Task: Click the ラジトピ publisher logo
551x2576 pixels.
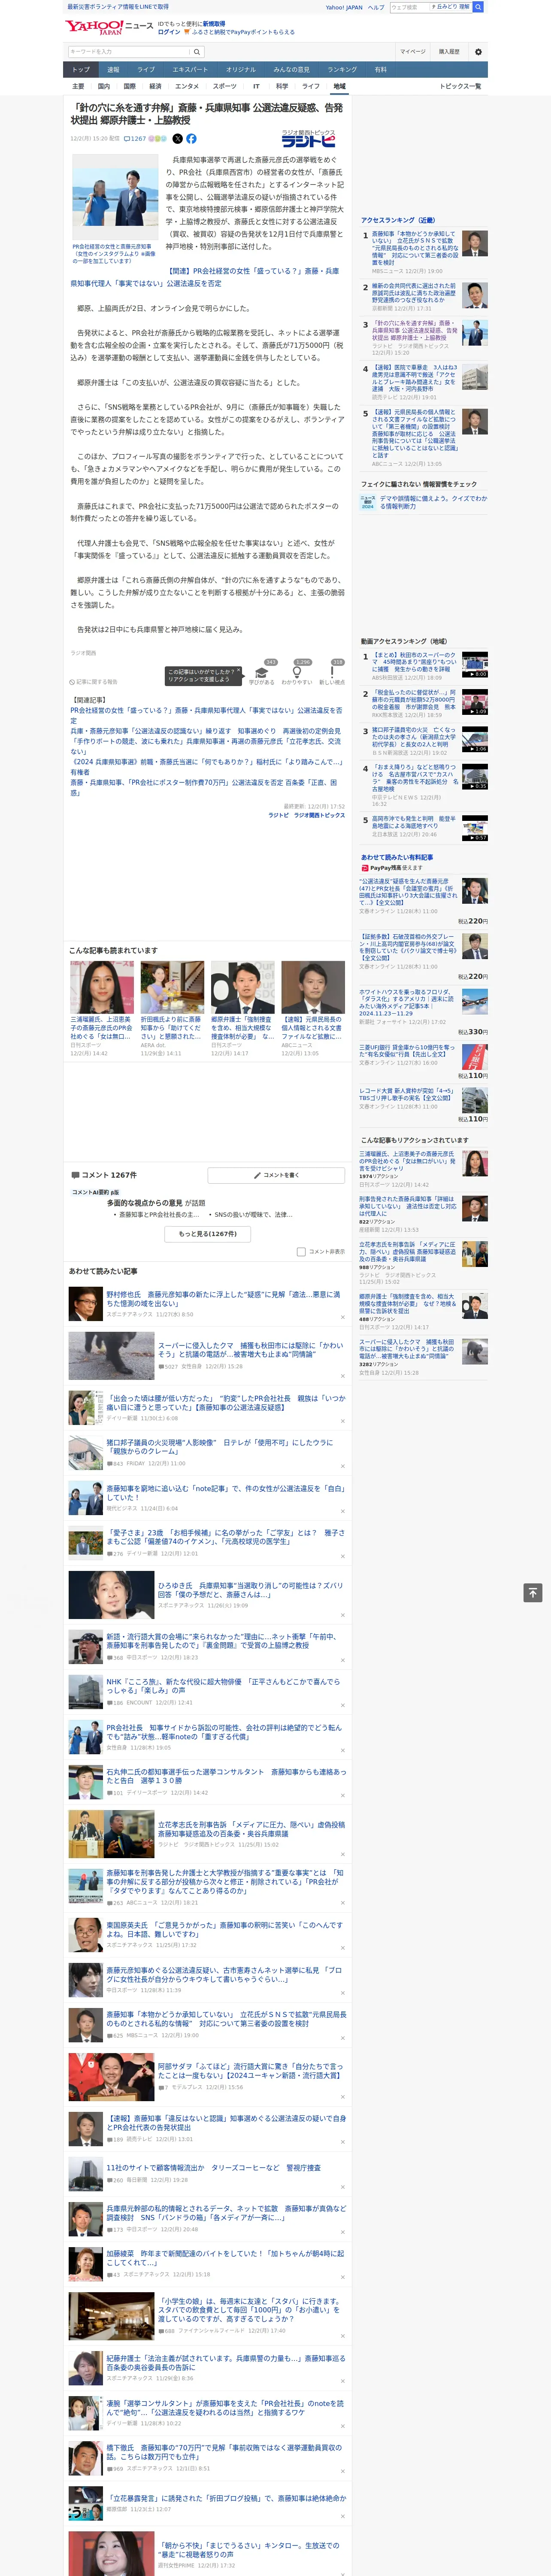Action: pos(308,140)
